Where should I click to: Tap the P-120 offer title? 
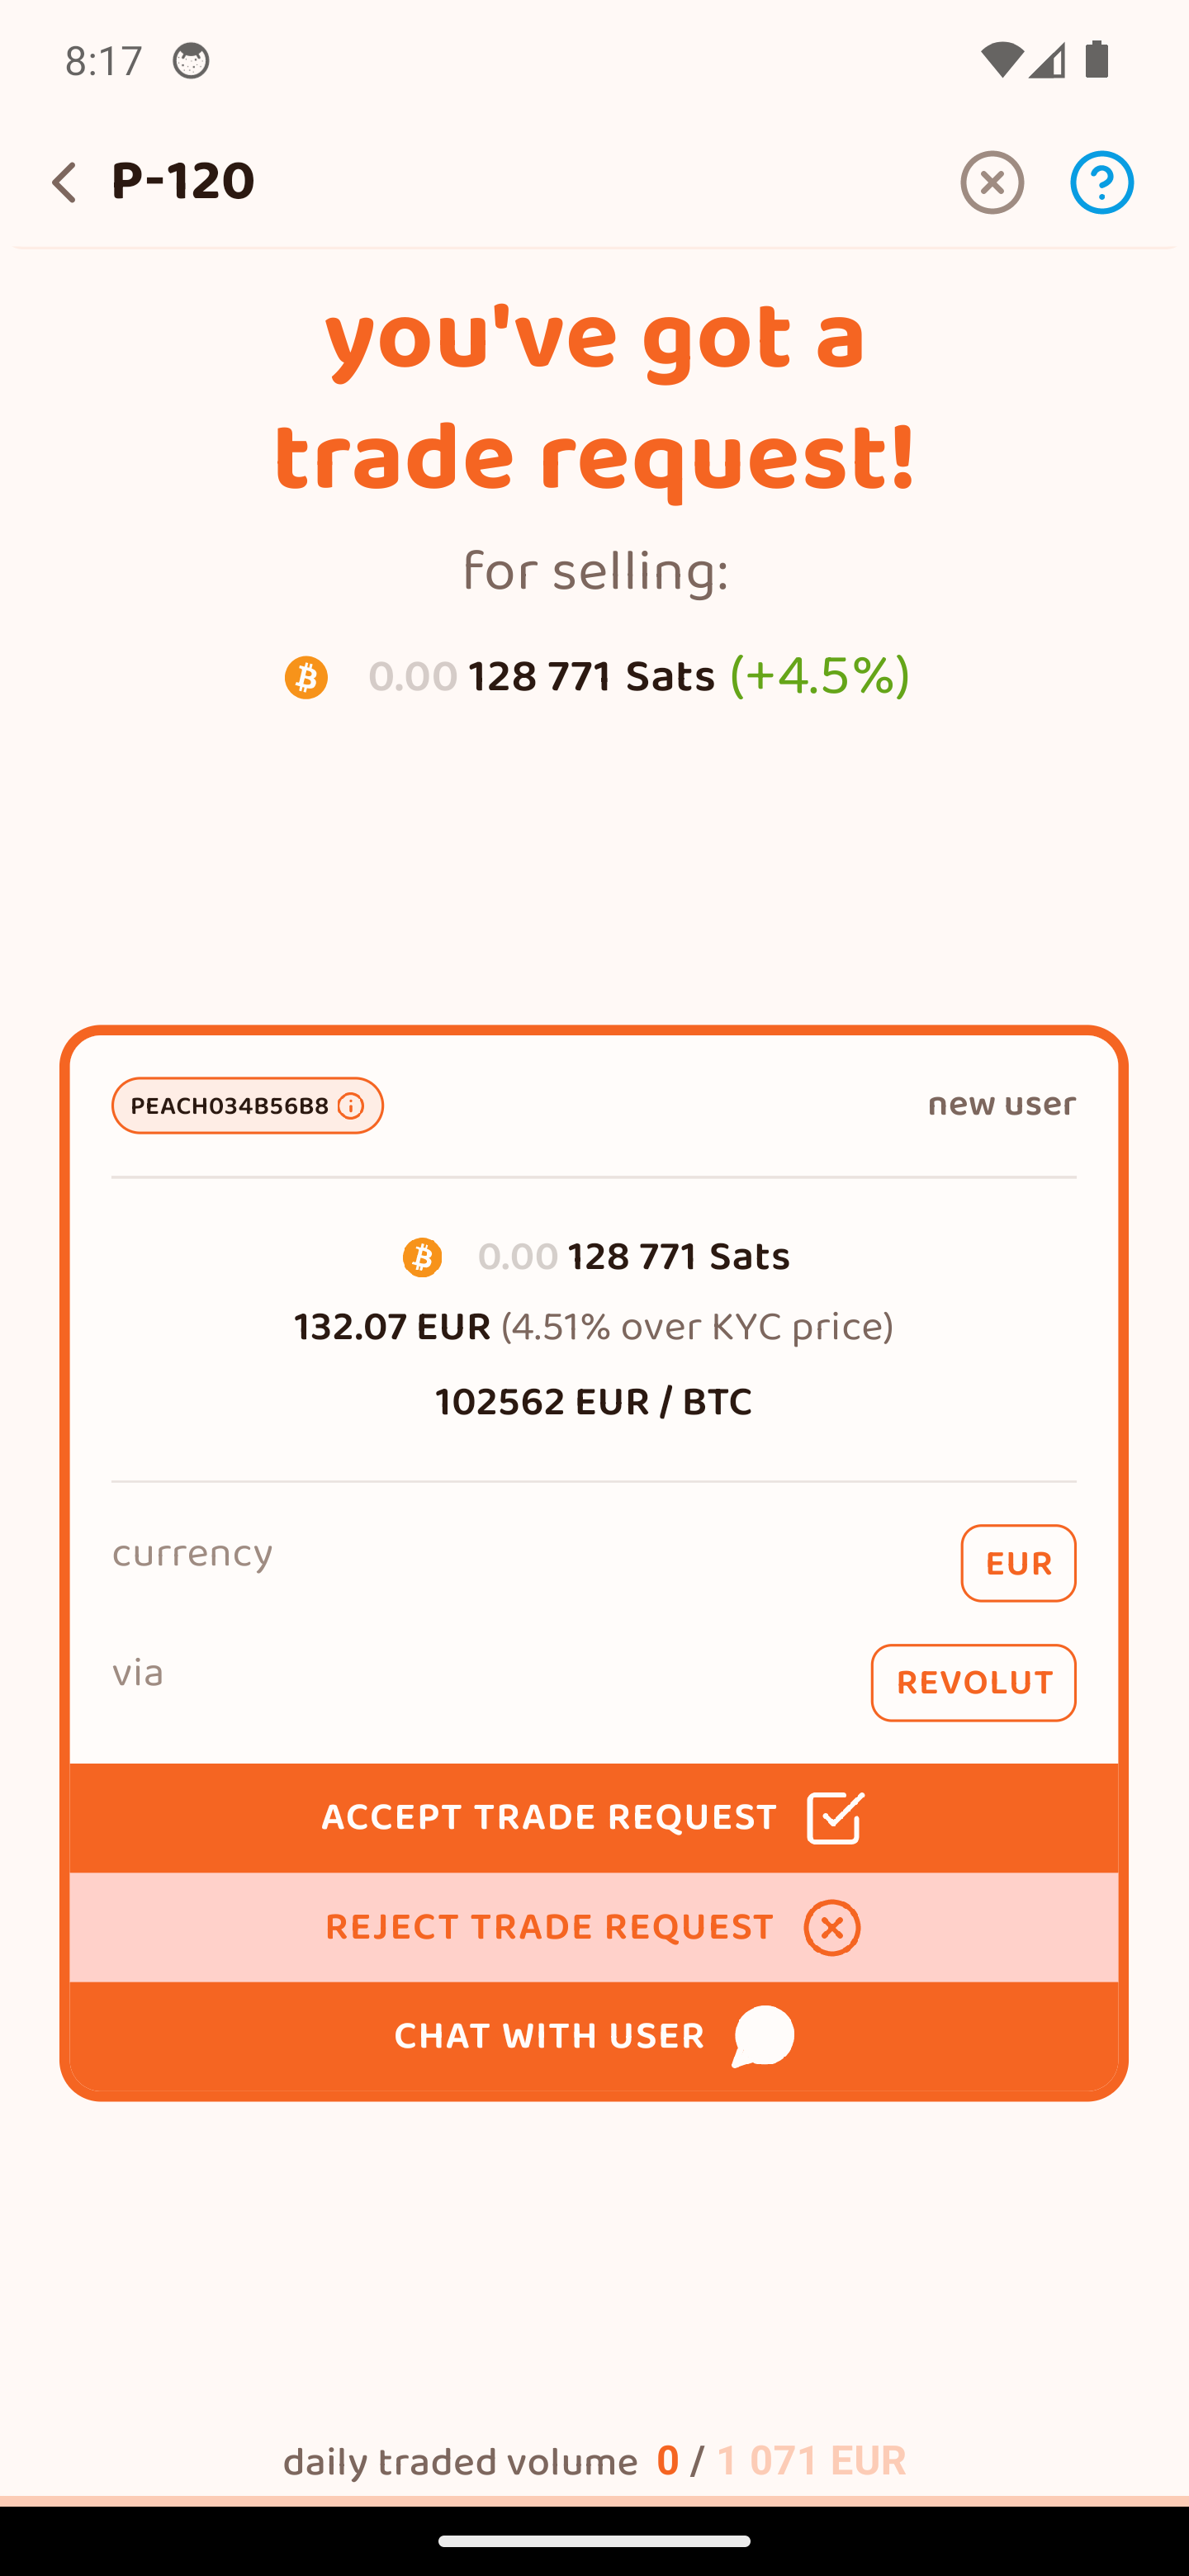[183, 182]
